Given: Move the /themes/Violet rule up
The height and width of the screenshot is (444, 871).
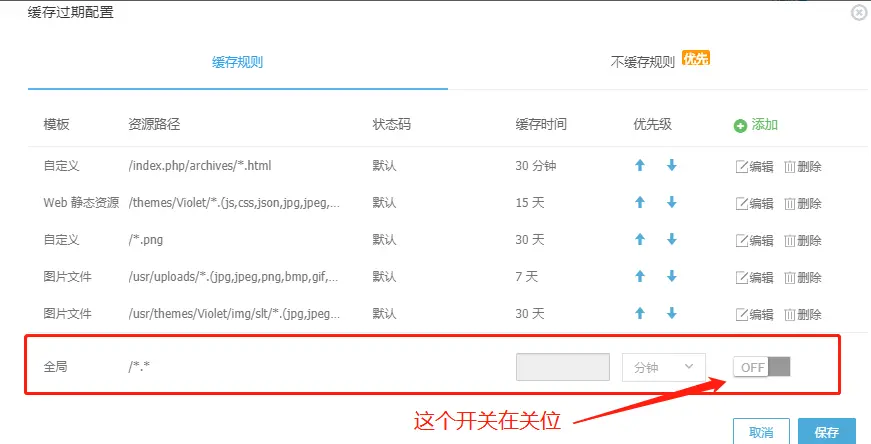Looking at the screenshot, I should (x=640, y=202).
